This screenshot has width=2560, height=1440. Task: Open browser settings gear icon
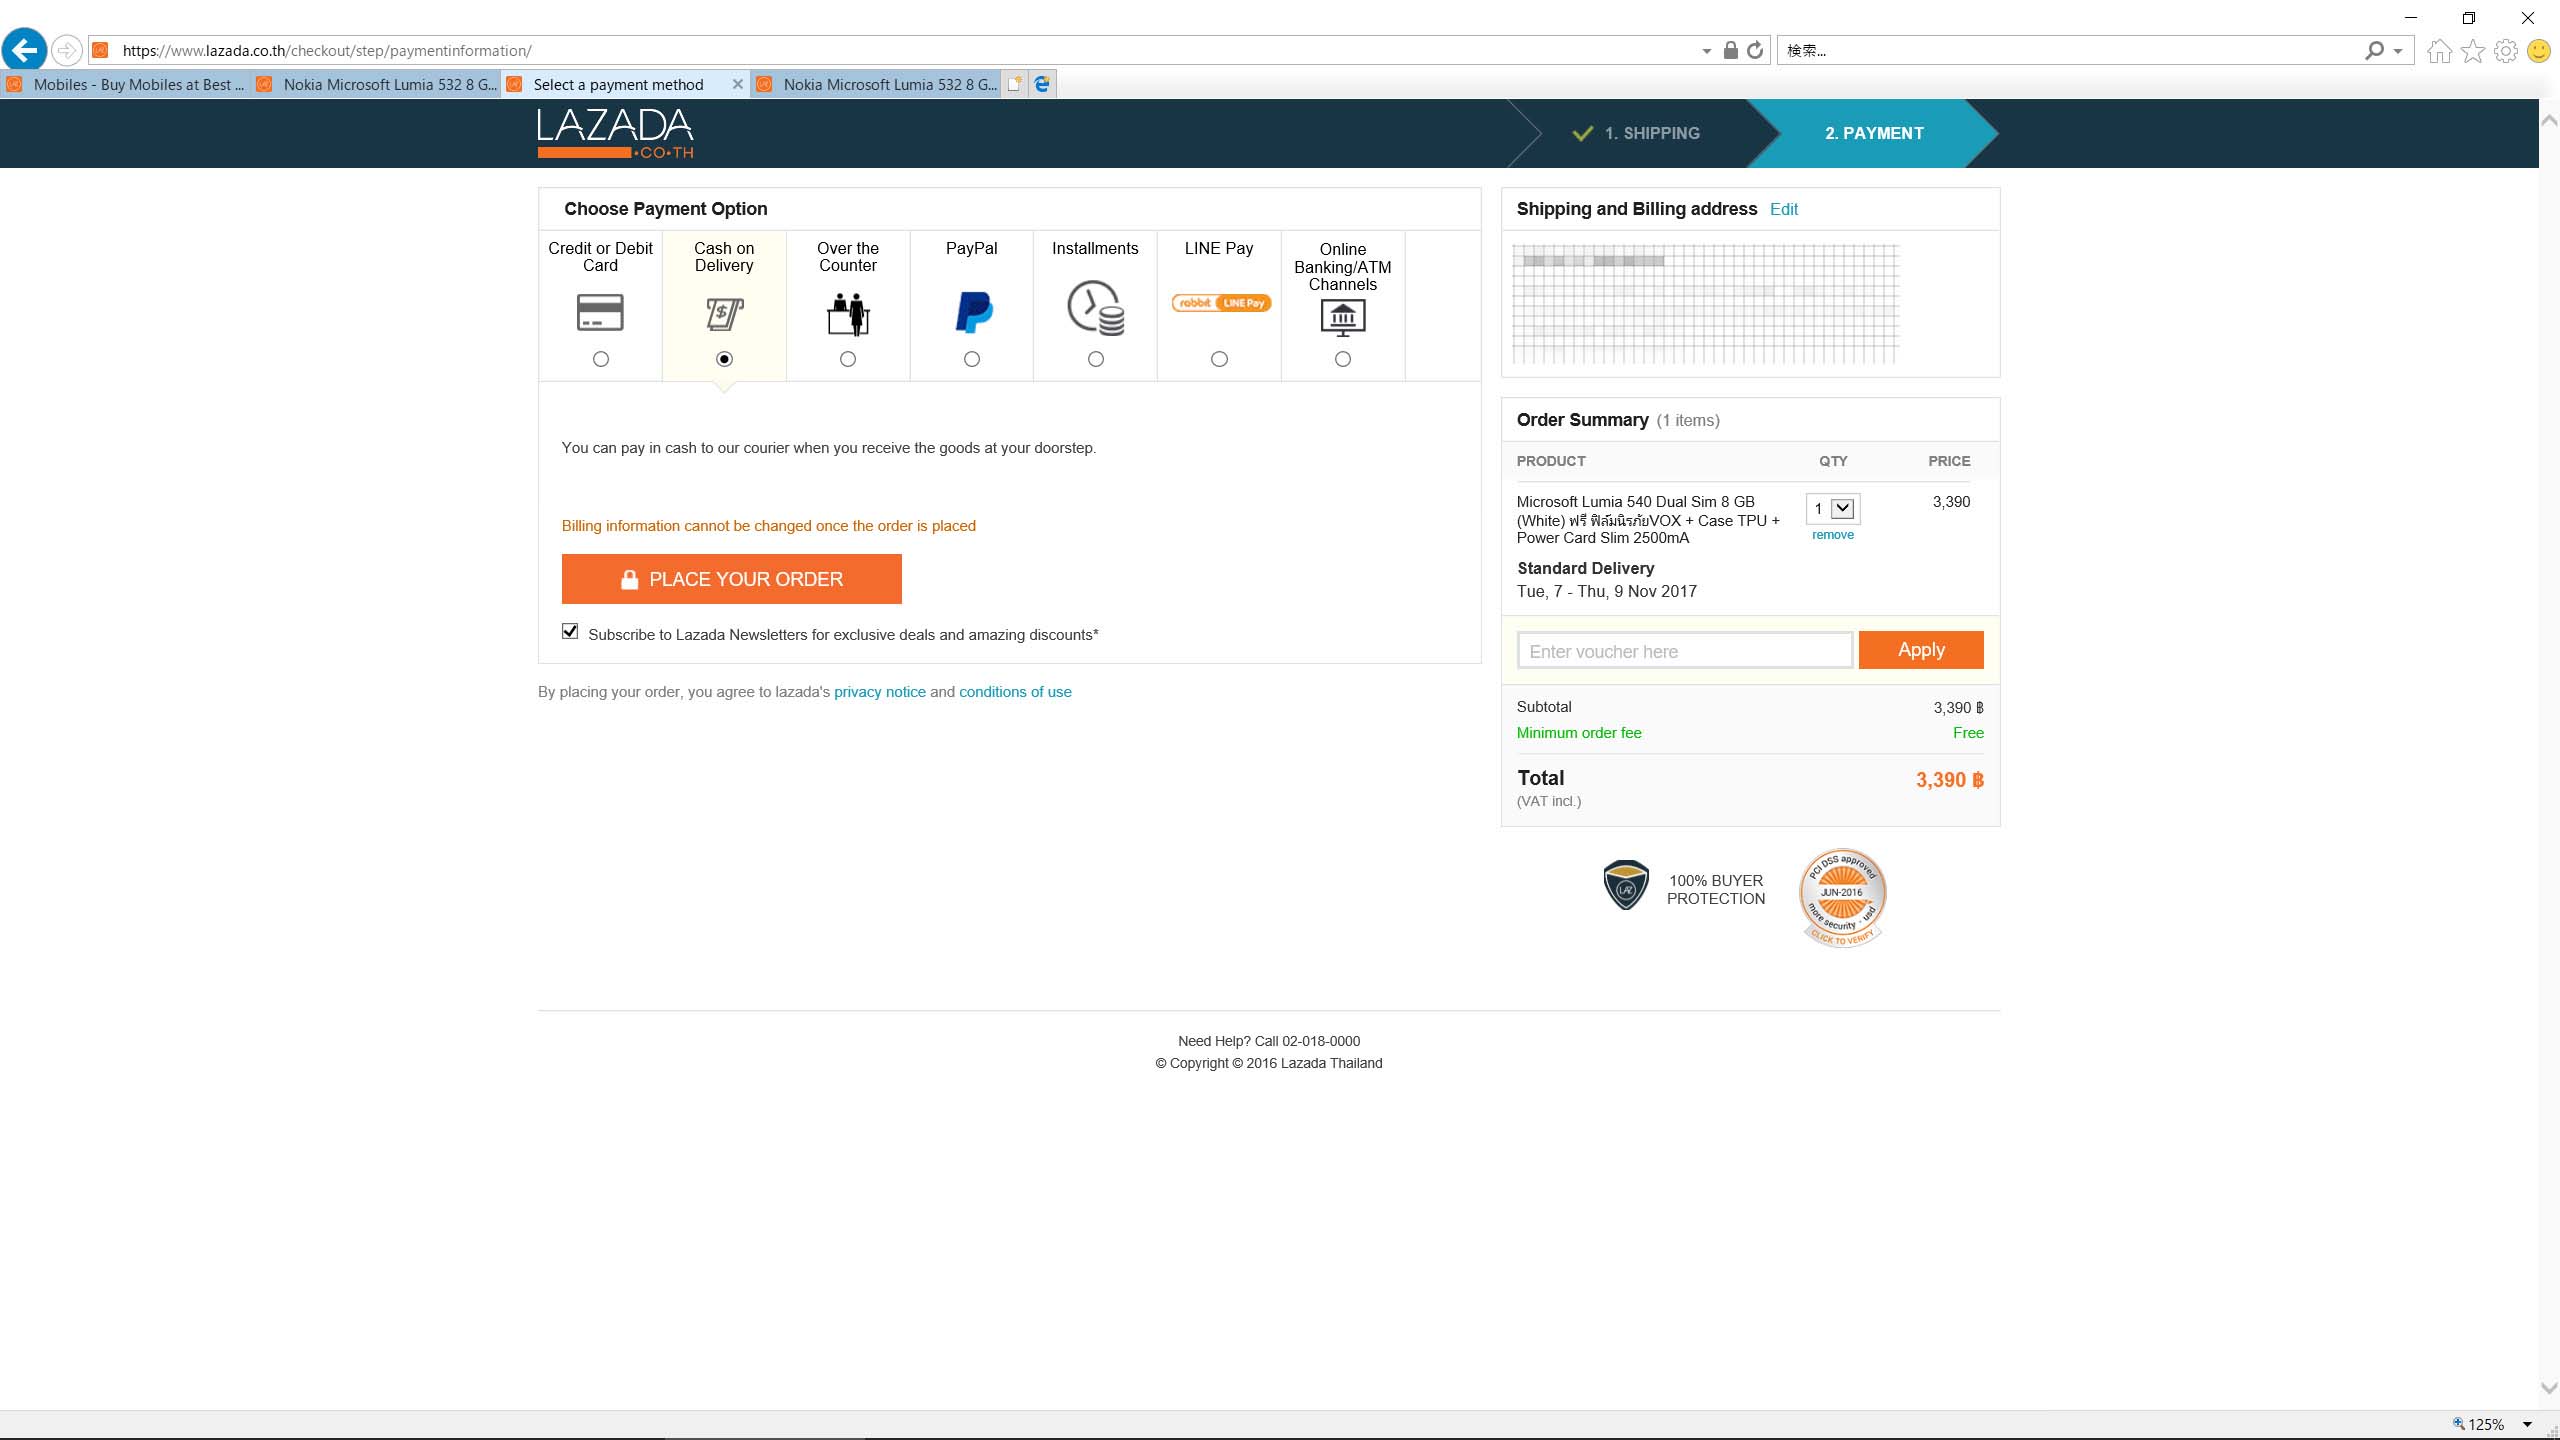click(x=2506, y=50)
